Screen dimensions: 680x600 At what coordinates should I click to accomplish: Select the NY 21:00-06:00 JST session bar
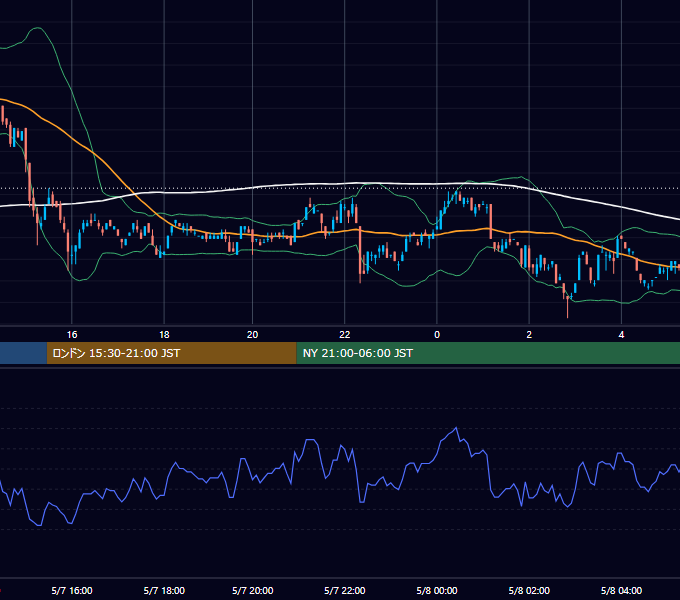(488, 353)
